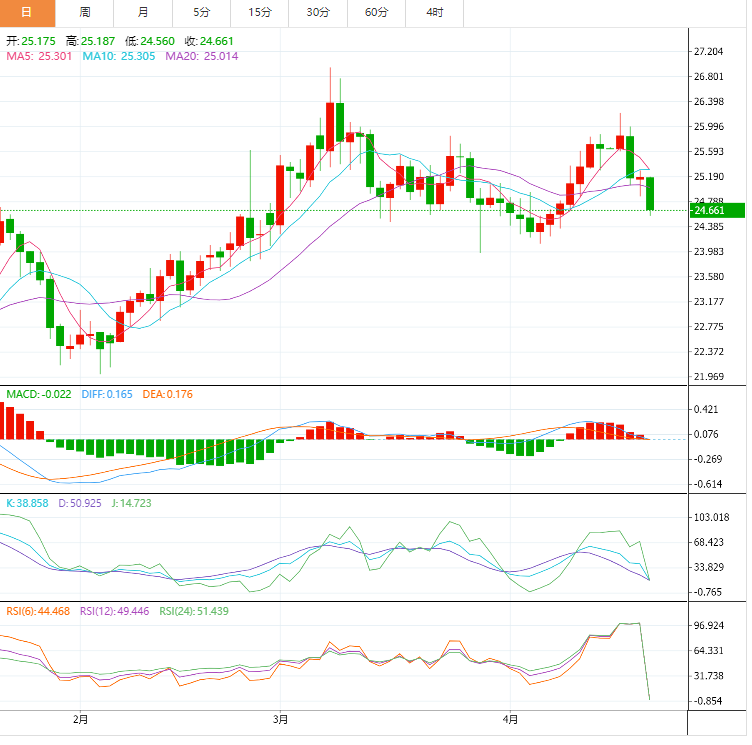Click the -0.854 RSI axis label
Screen dimensions: 752x745
point(707,701)
